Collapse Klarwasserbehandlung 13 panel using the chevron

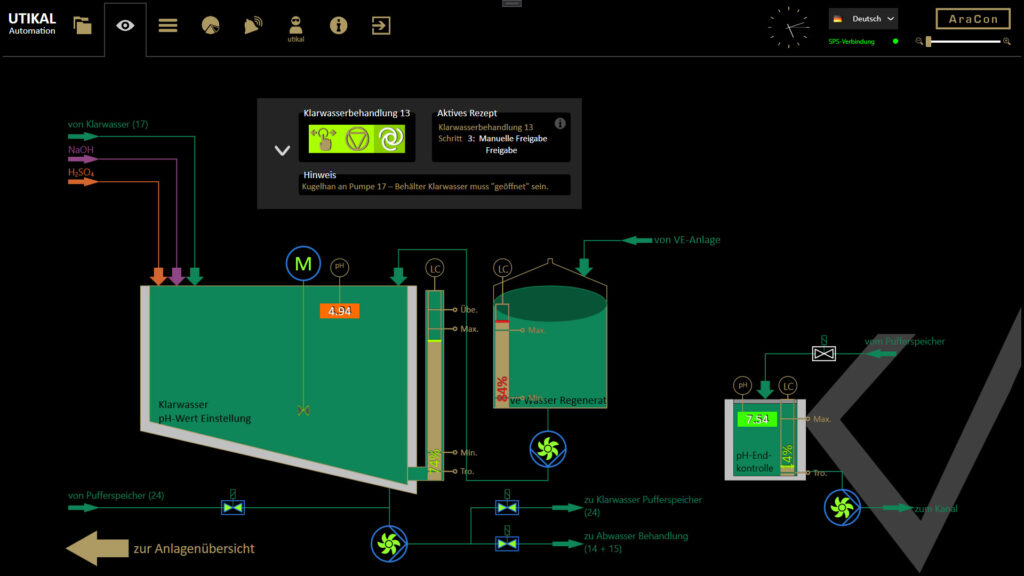[x=282, y=150]
